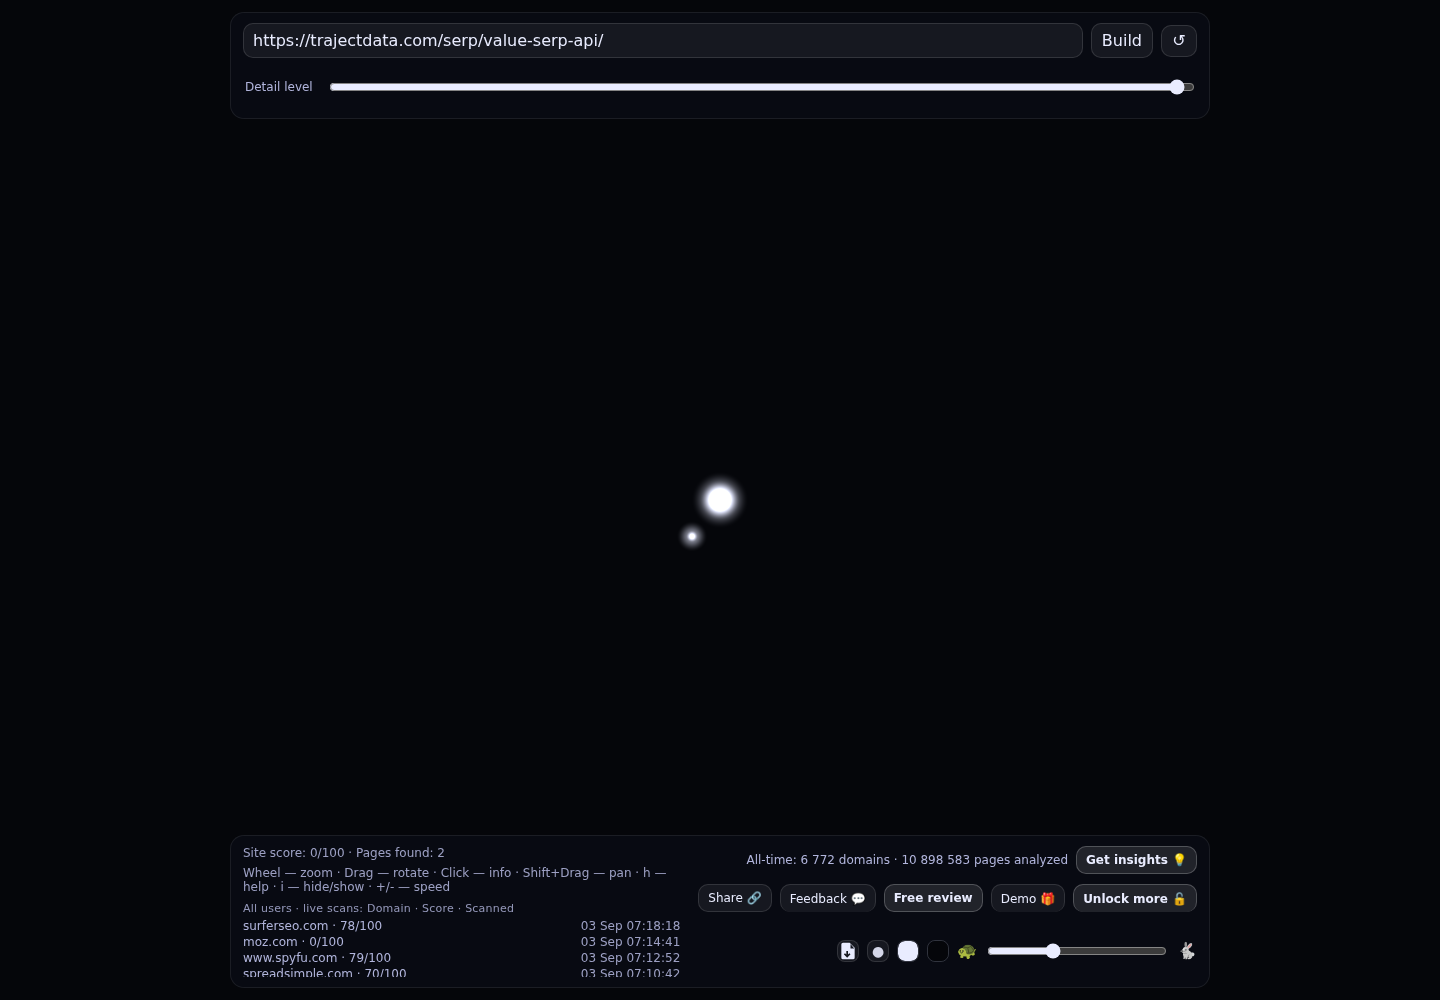Click the turtle slow-speed icon
Screen dimensions: 1440x1000
[x=966, y=951]
